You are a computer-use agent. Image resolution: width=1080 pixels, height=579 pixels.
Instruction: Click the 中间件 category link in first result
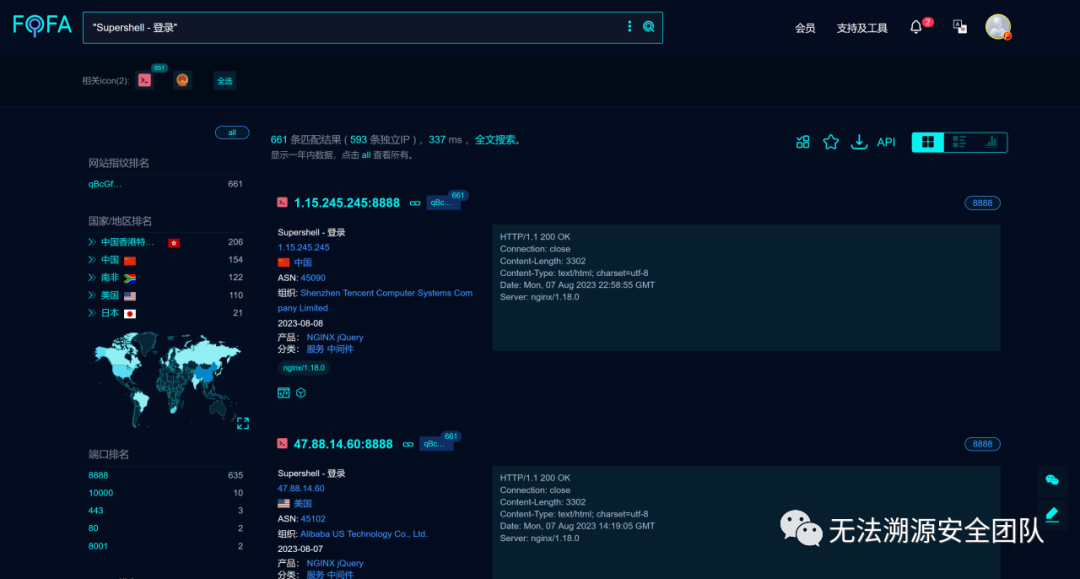click(340, 349)
